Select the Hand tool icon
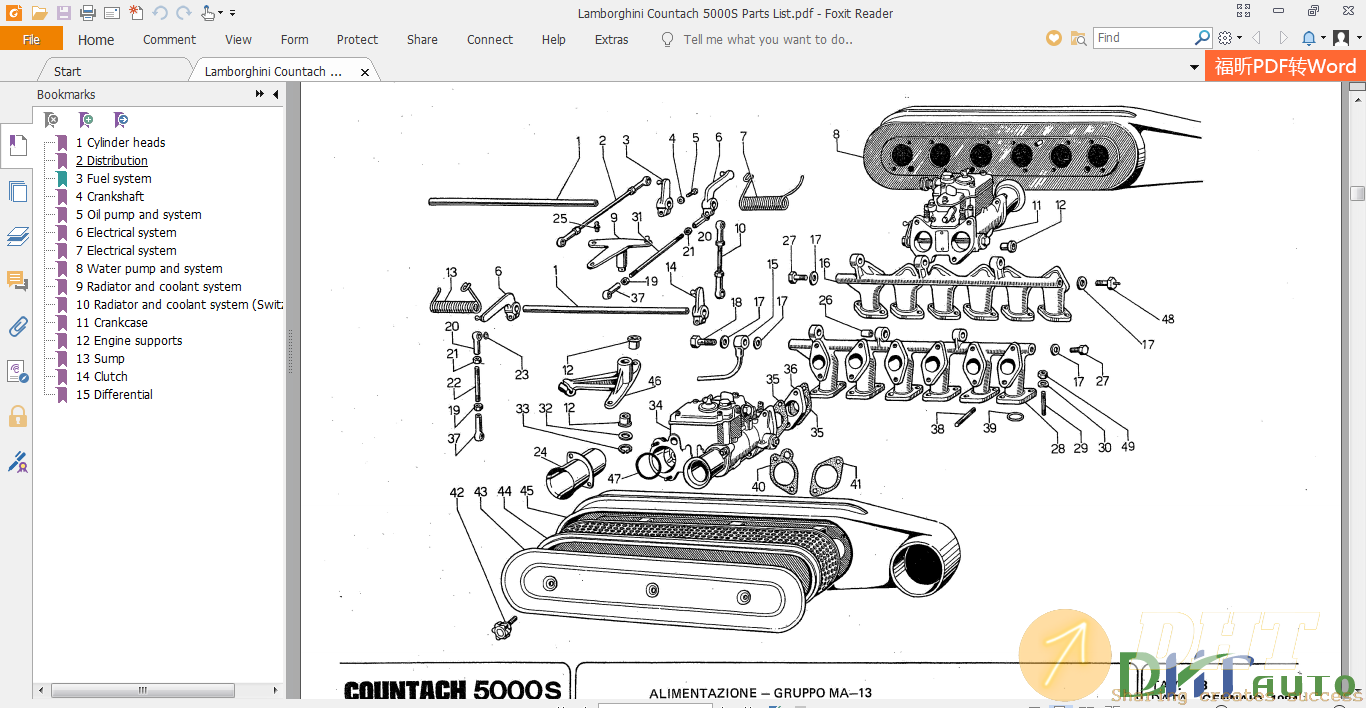Image resolution: width=1366 pixels, height=708 pixels. 207,13
